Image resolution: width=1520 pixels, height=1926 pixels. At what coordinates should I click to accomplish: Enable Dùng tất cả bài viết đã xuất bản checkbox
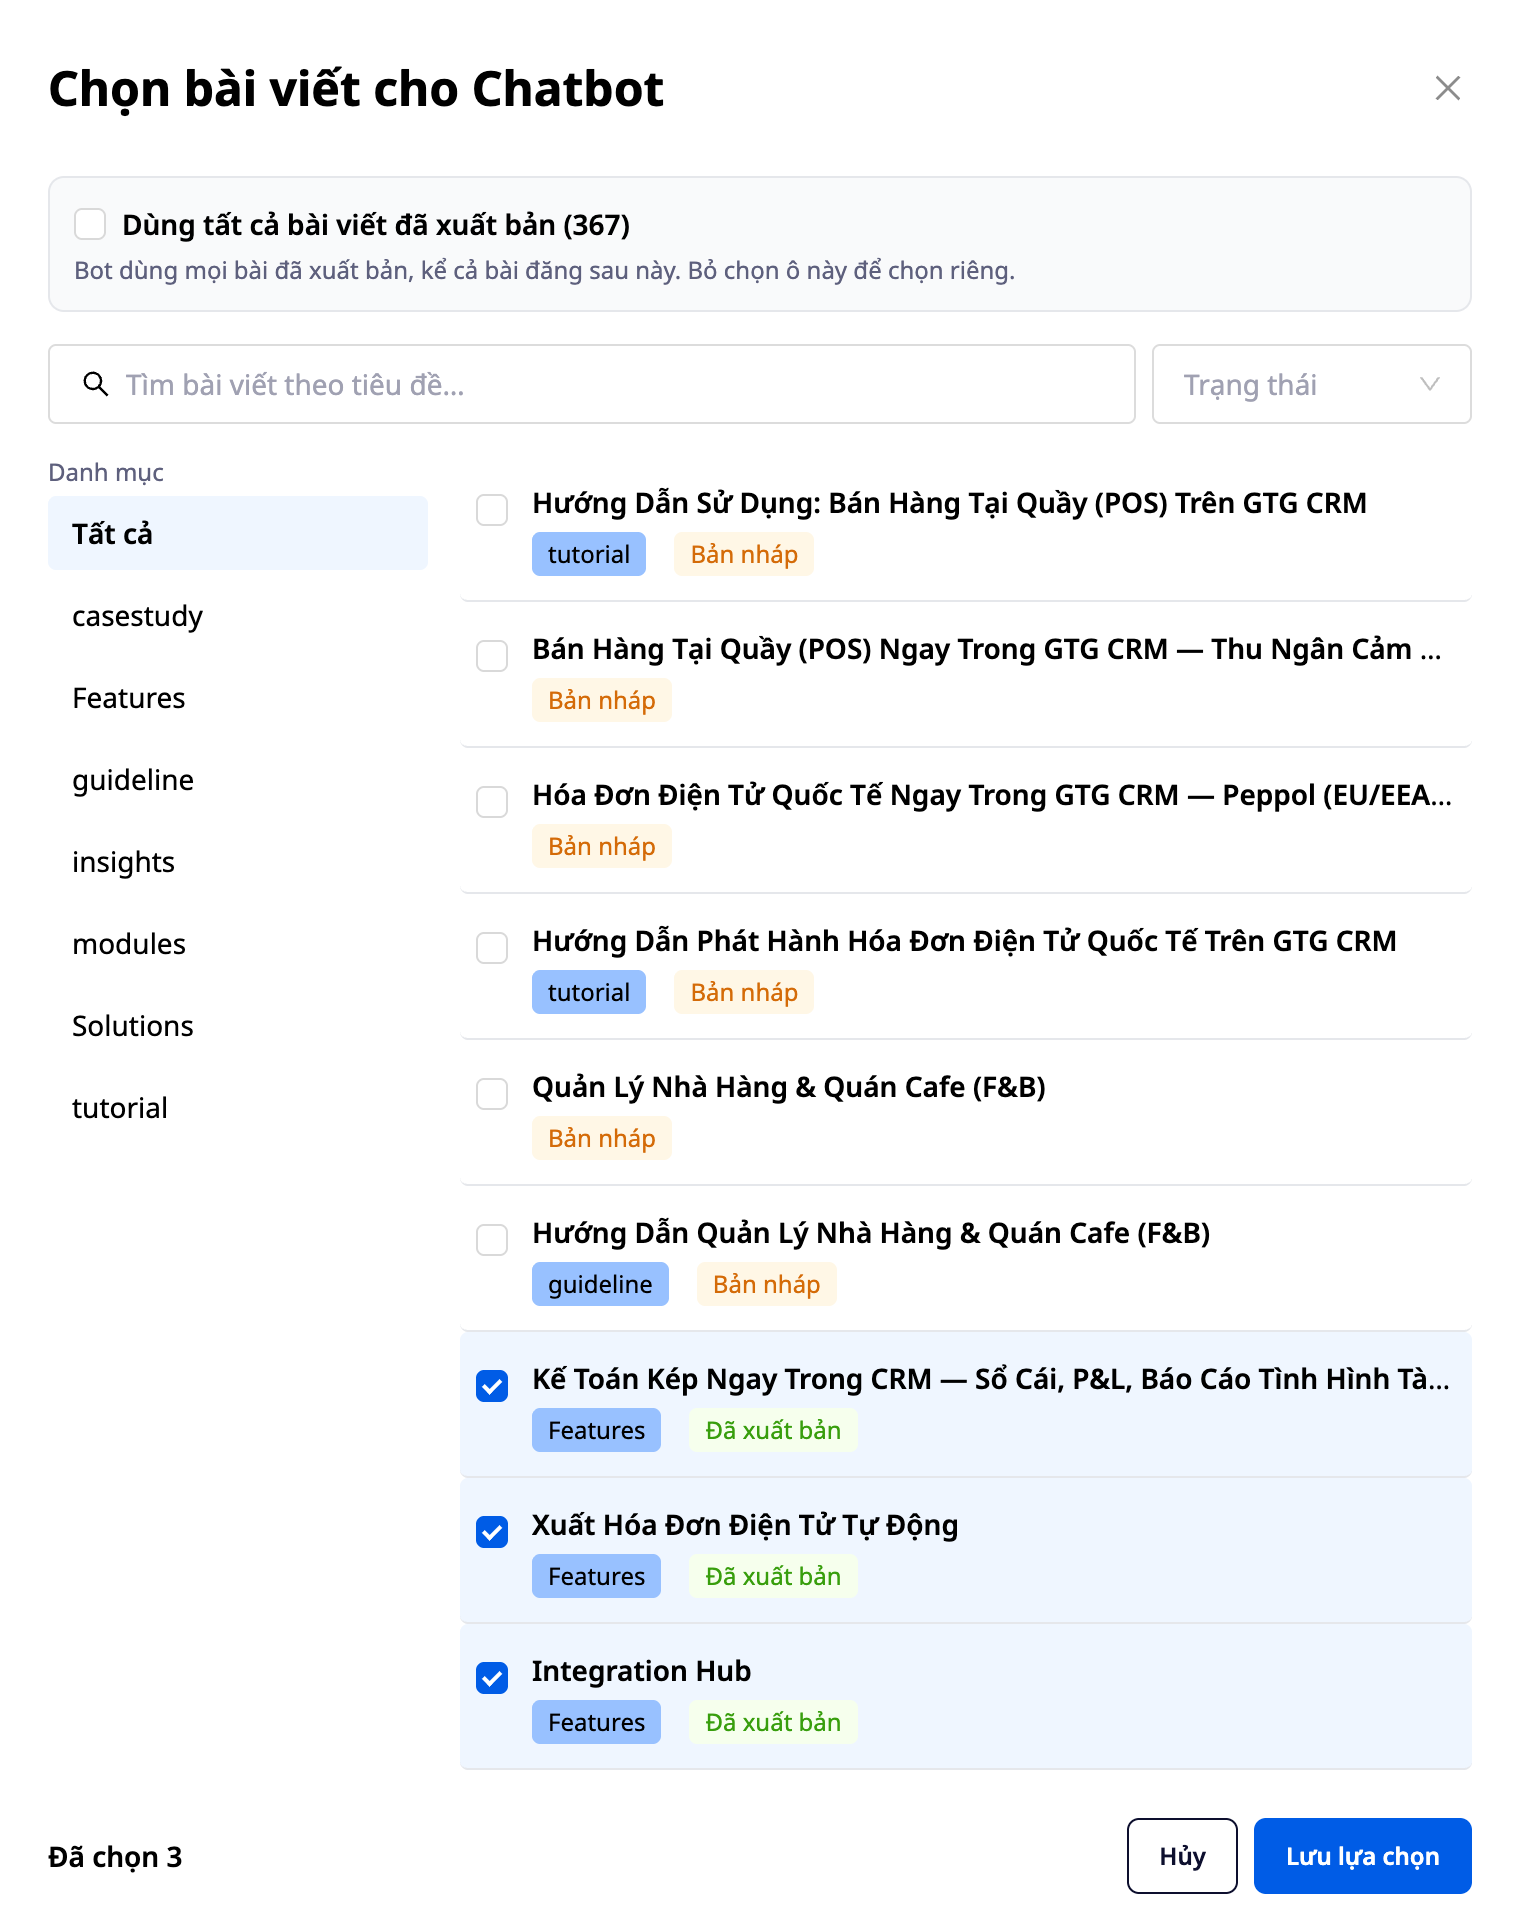[90, 224]
